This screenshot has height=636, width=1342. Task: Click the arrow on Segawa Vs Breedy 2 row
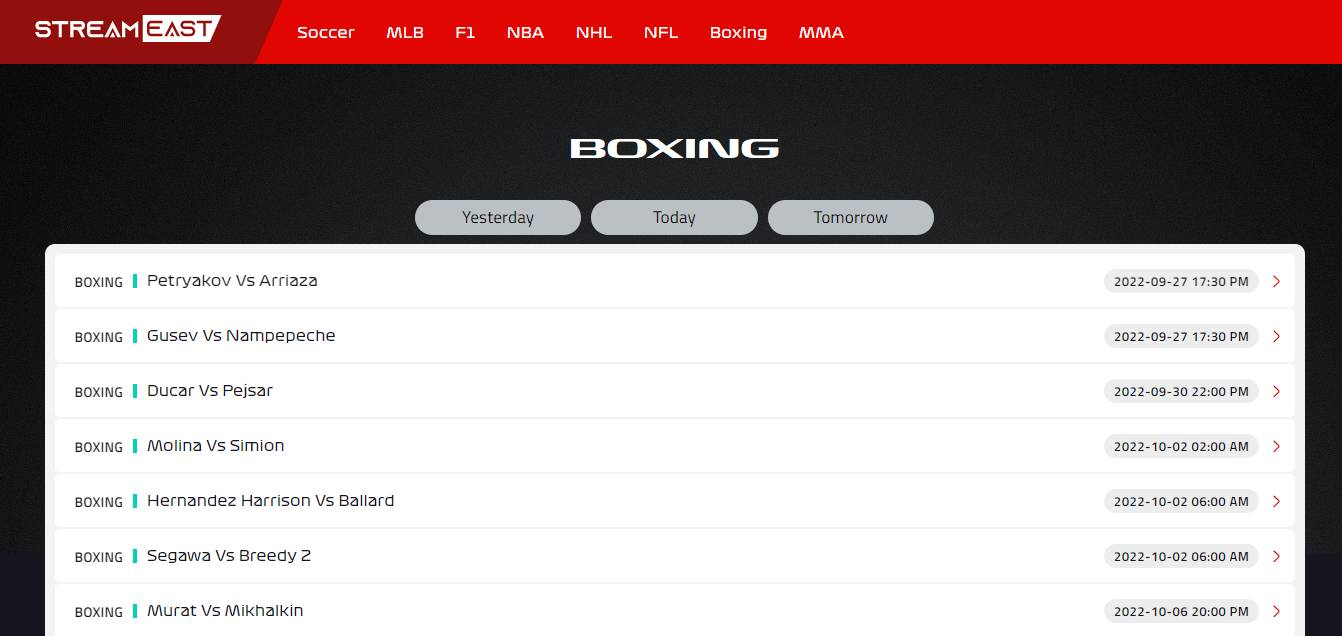coord(1276,557)
